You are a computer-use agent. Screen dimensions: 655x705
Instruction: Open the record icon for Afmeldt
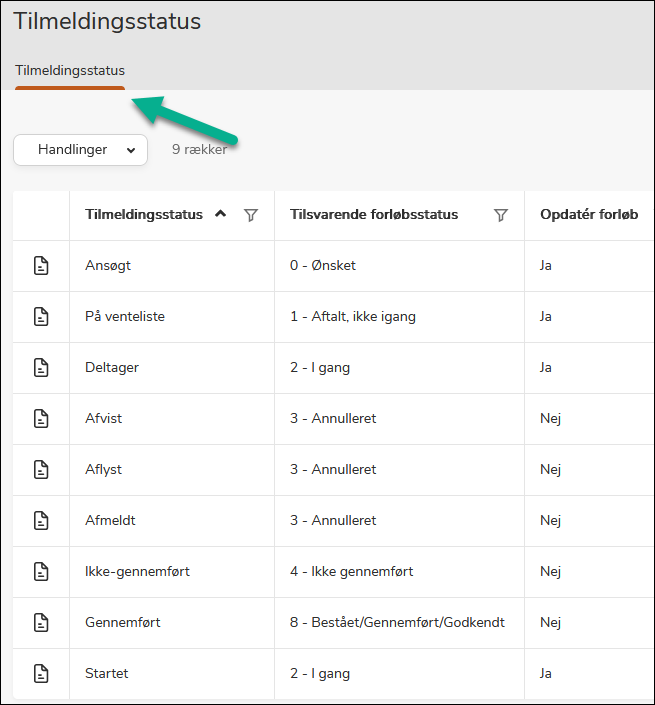[41, 521]
